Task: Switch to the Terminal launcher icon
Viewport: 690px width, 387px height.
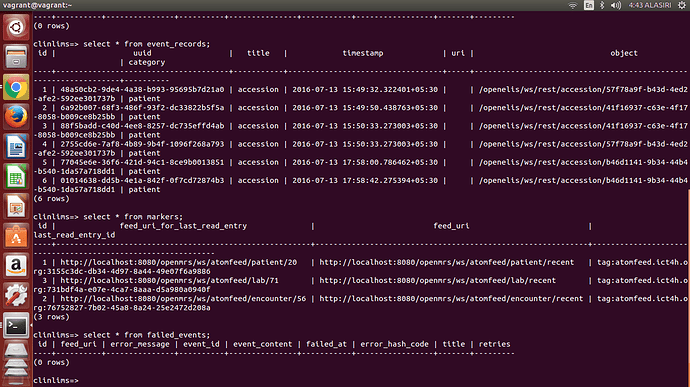Action: click(x=16, y=326)
